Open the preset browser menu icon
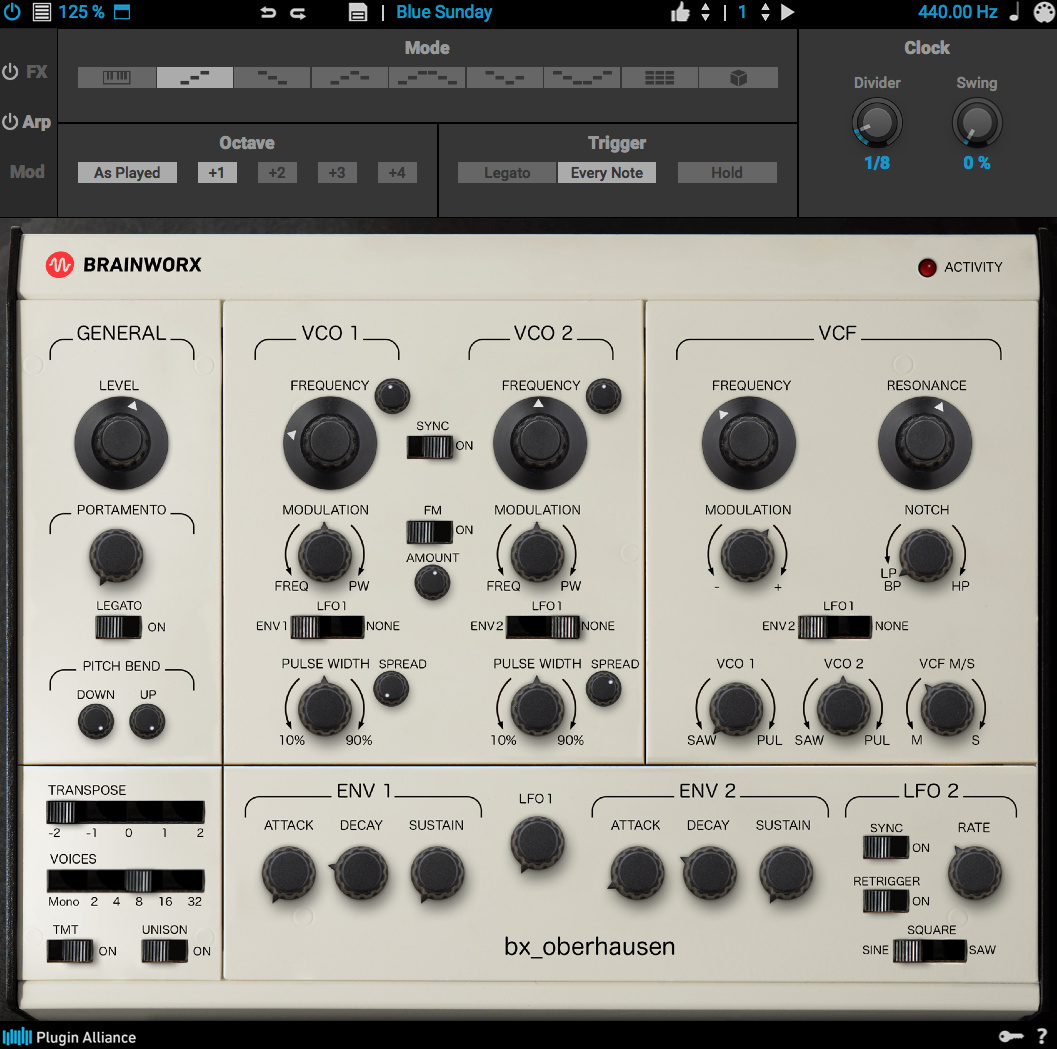This screenshot has height=1049, width=1057. 358,12
